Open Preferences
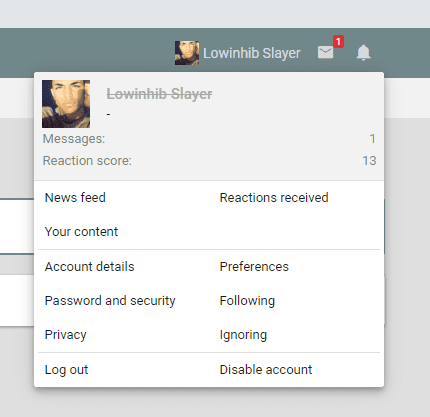This screenshot has height=417, width=430. coord(254,266)
